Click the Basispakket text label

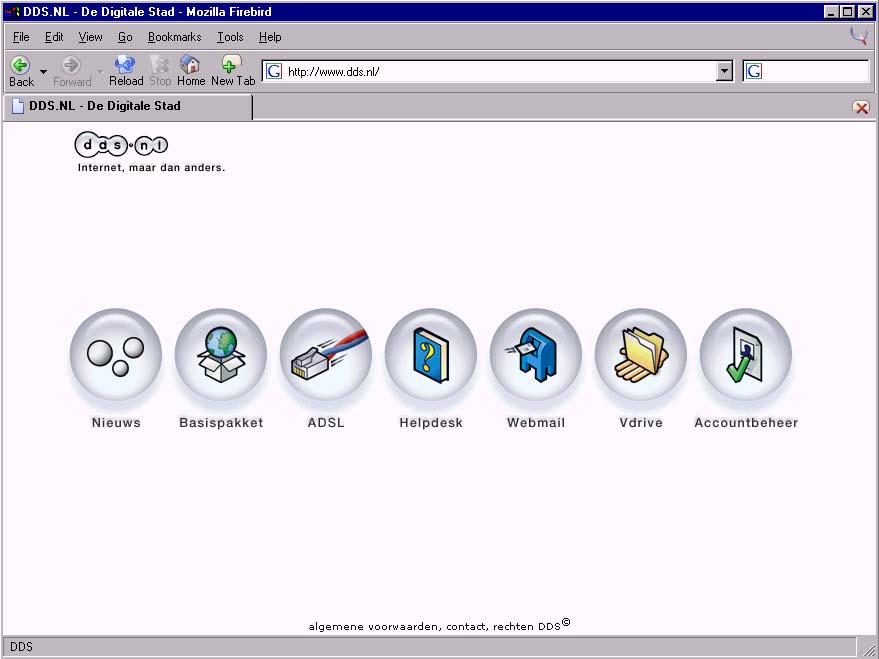(221, 423)
